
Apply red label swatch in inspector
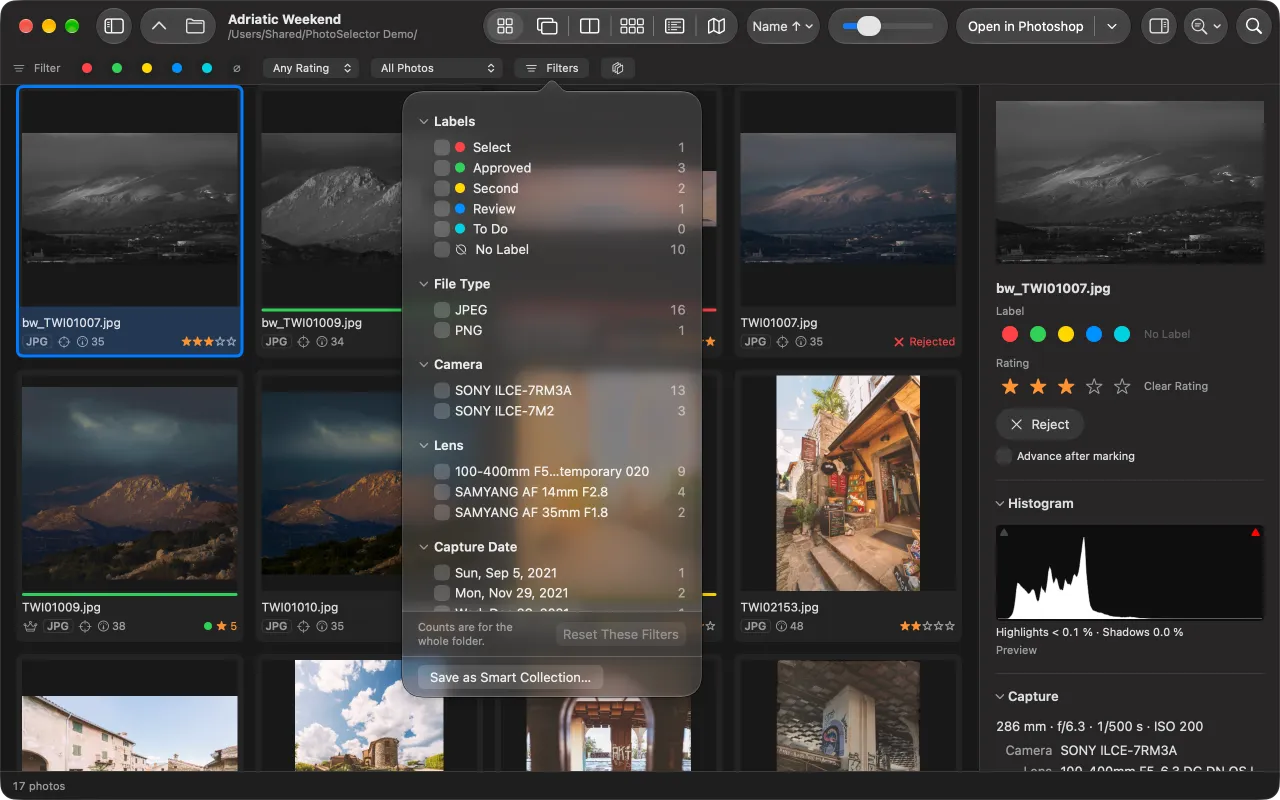point(1010,334)
